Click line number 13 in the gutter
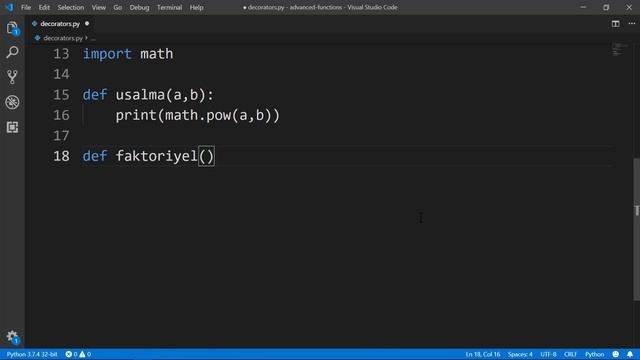This screenshot has width=640, height=360. click(x=61, y=54)
